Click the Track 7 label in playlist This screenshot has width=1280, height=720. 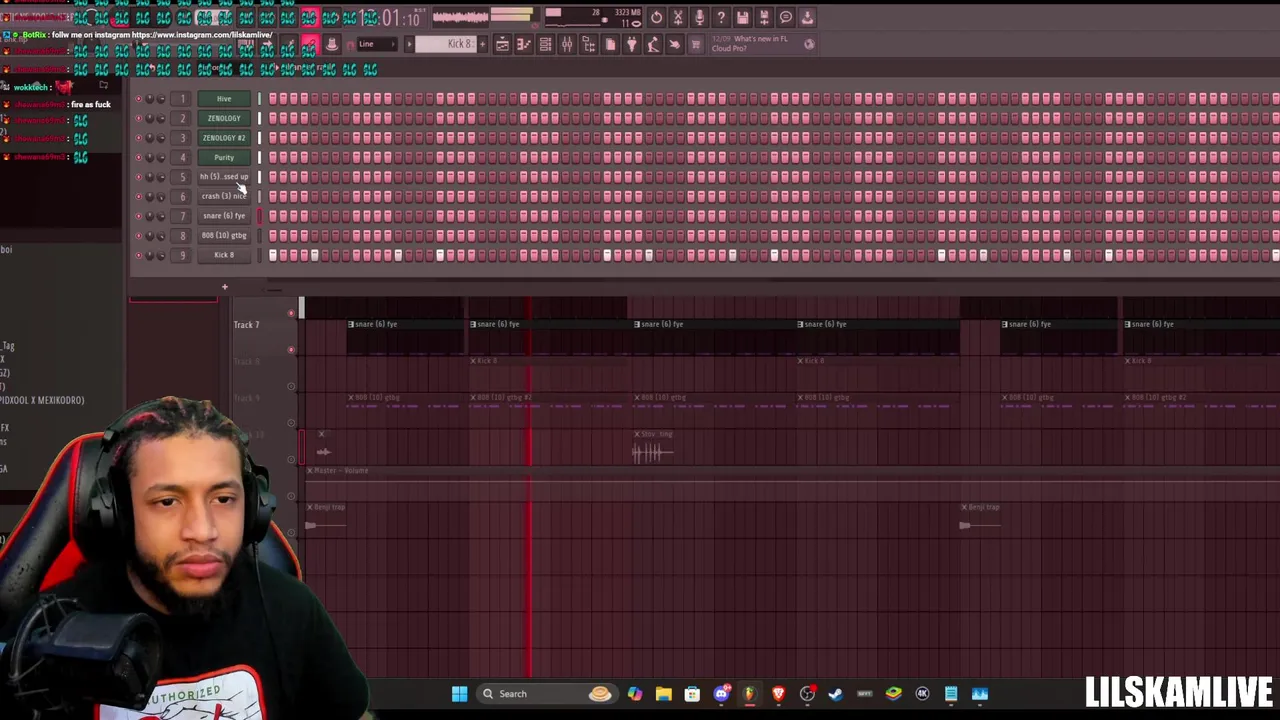click(x=246, y=325)
